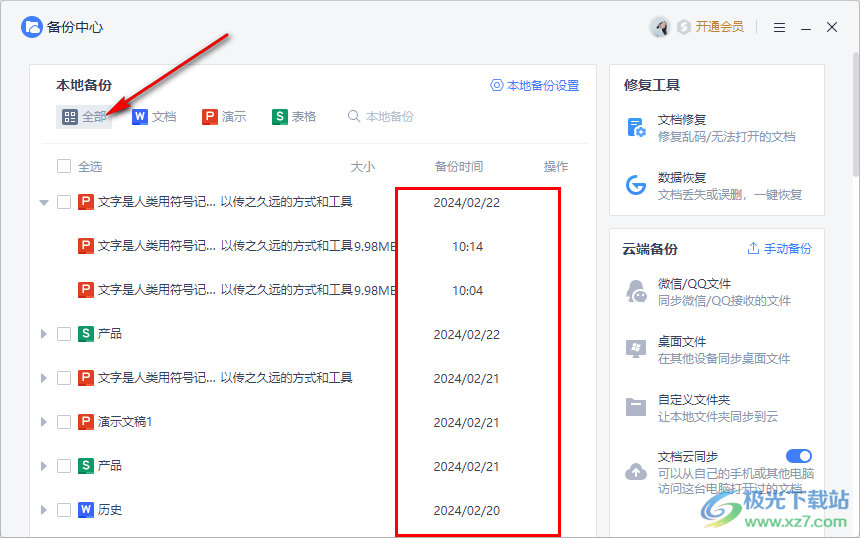
Task: Collapse the expanded 2024/02/22 presentation group
Action: (44, 202)
